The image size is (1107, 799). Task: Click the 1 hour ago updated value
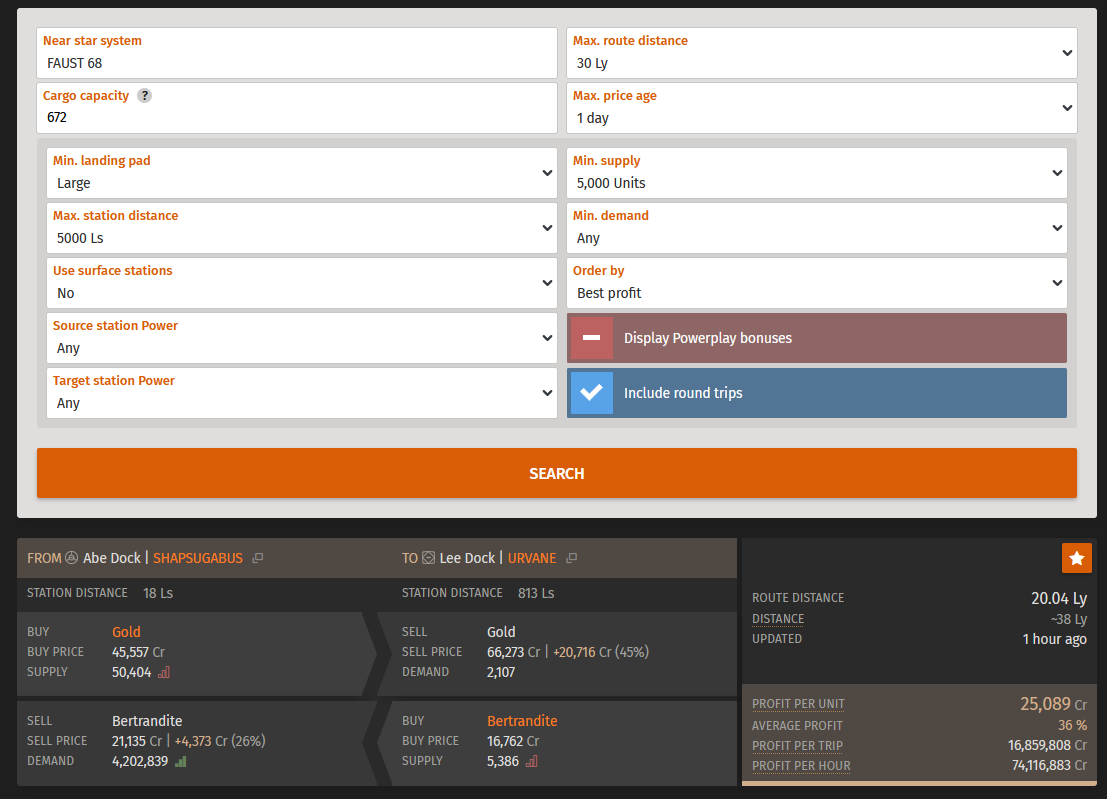1055,639
